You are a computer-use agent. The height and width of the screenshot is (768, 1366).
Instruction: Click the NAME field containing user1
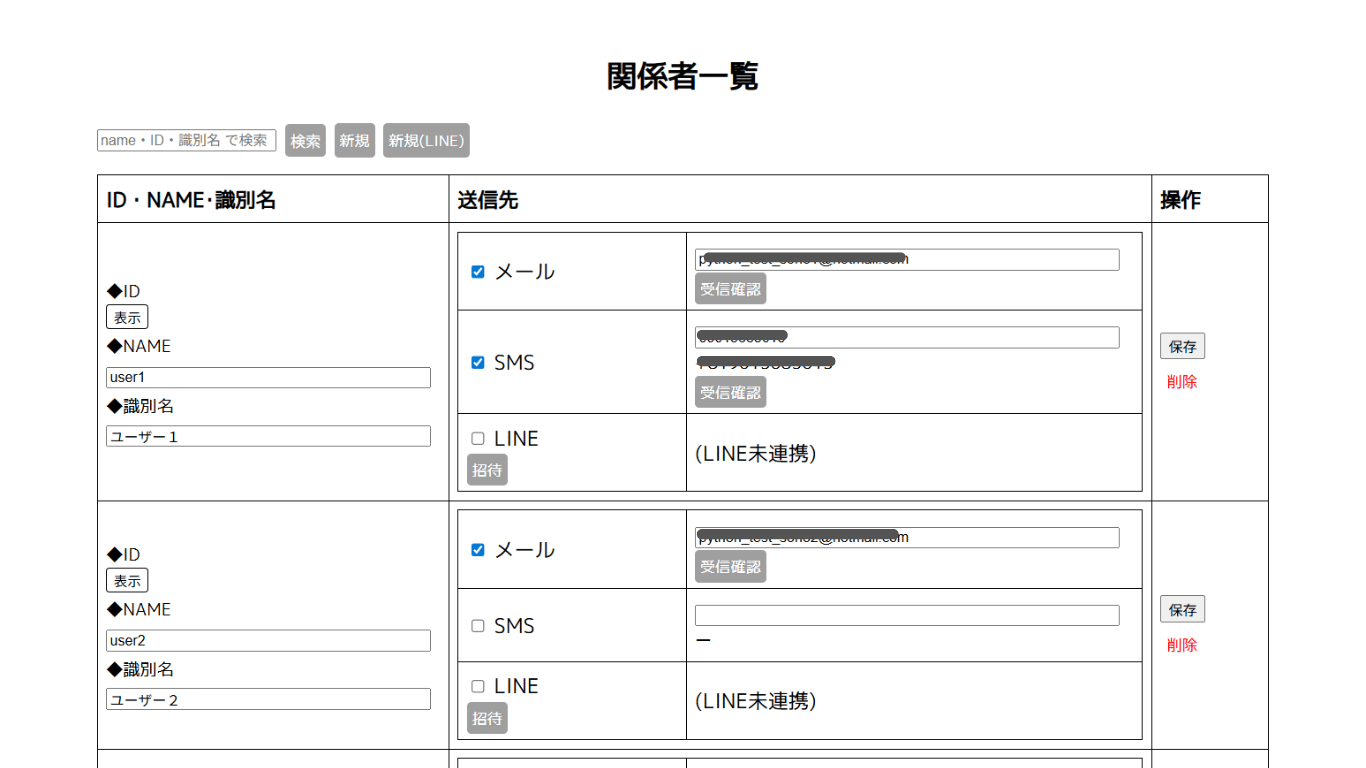(x=268, y=378)
